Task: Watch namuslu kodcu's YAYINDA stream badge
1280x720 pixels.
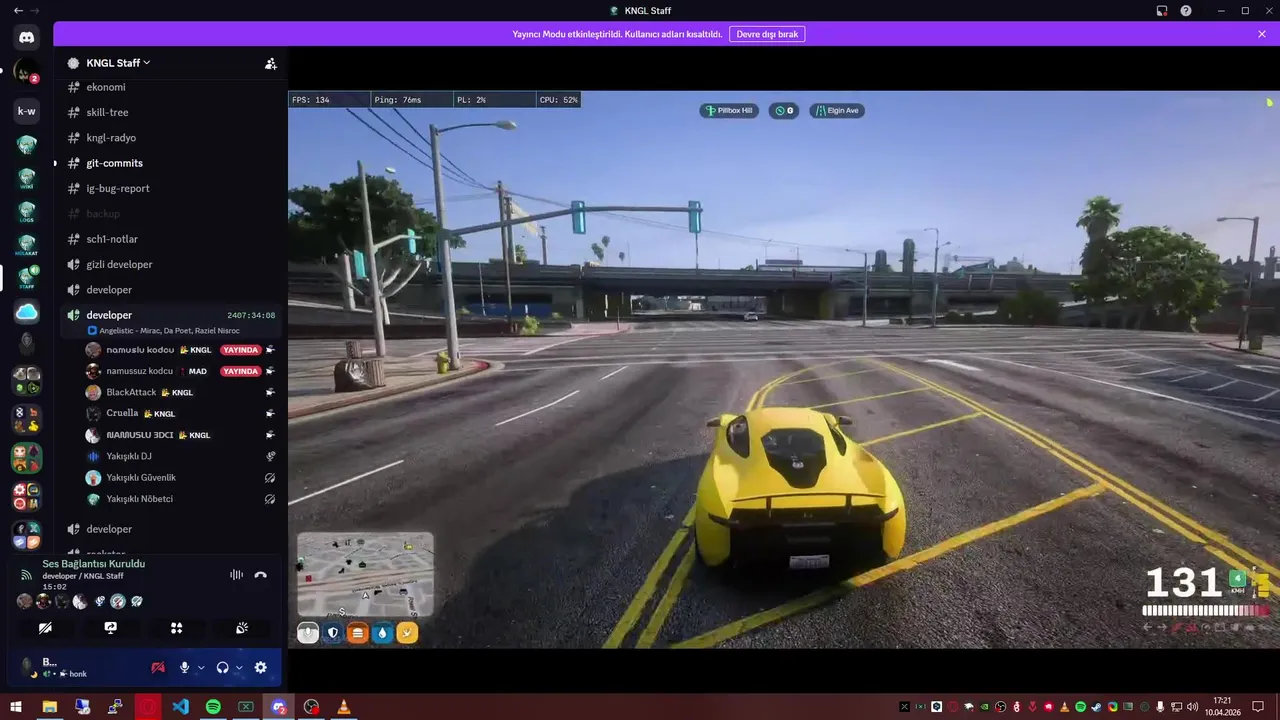Action: click(x=240, y=350)
